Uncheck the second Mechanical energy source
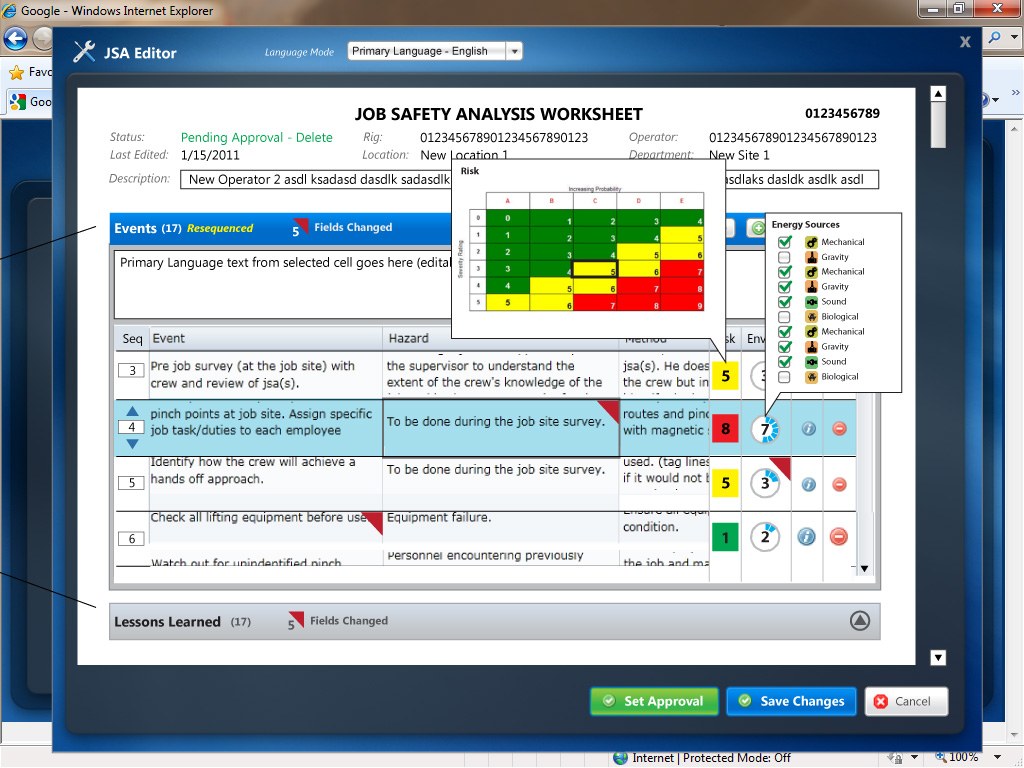Viewport: 1024px width, 768px height. point(784,272)
